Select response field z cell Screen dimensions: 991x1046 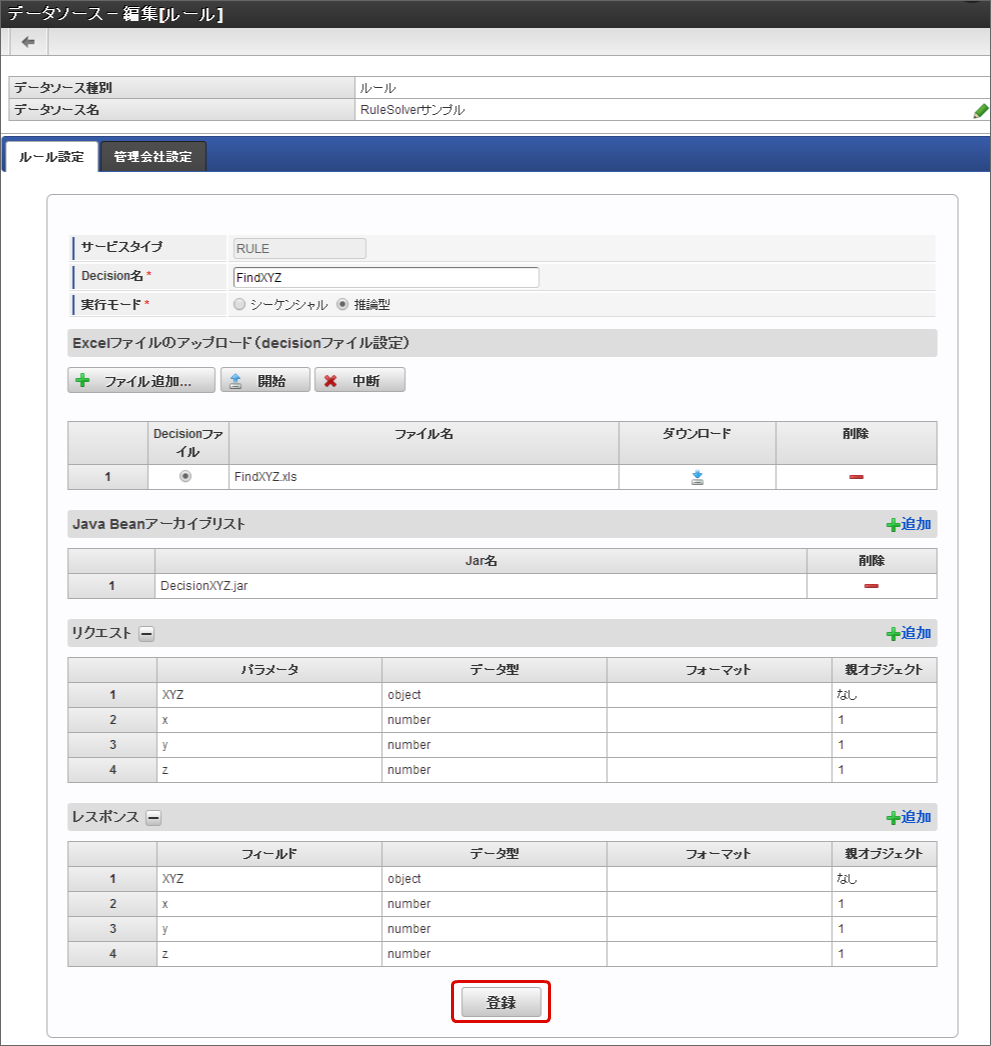pos(269,954)
